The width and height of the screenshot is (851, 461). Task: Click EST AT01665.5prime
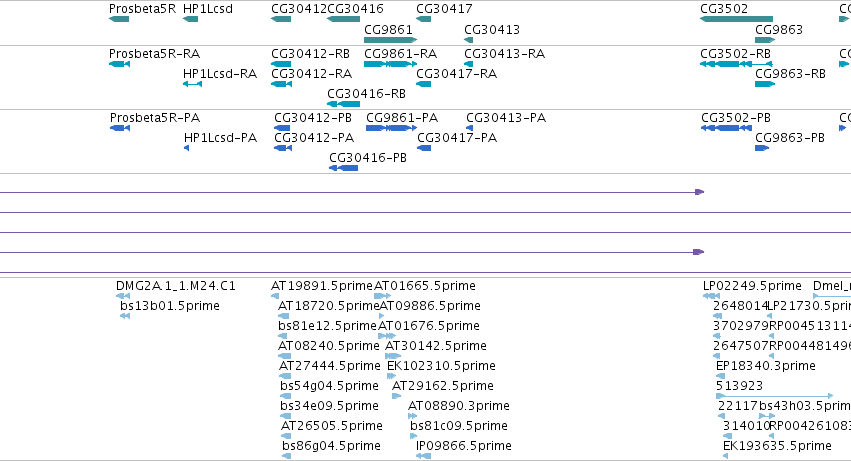425,286
